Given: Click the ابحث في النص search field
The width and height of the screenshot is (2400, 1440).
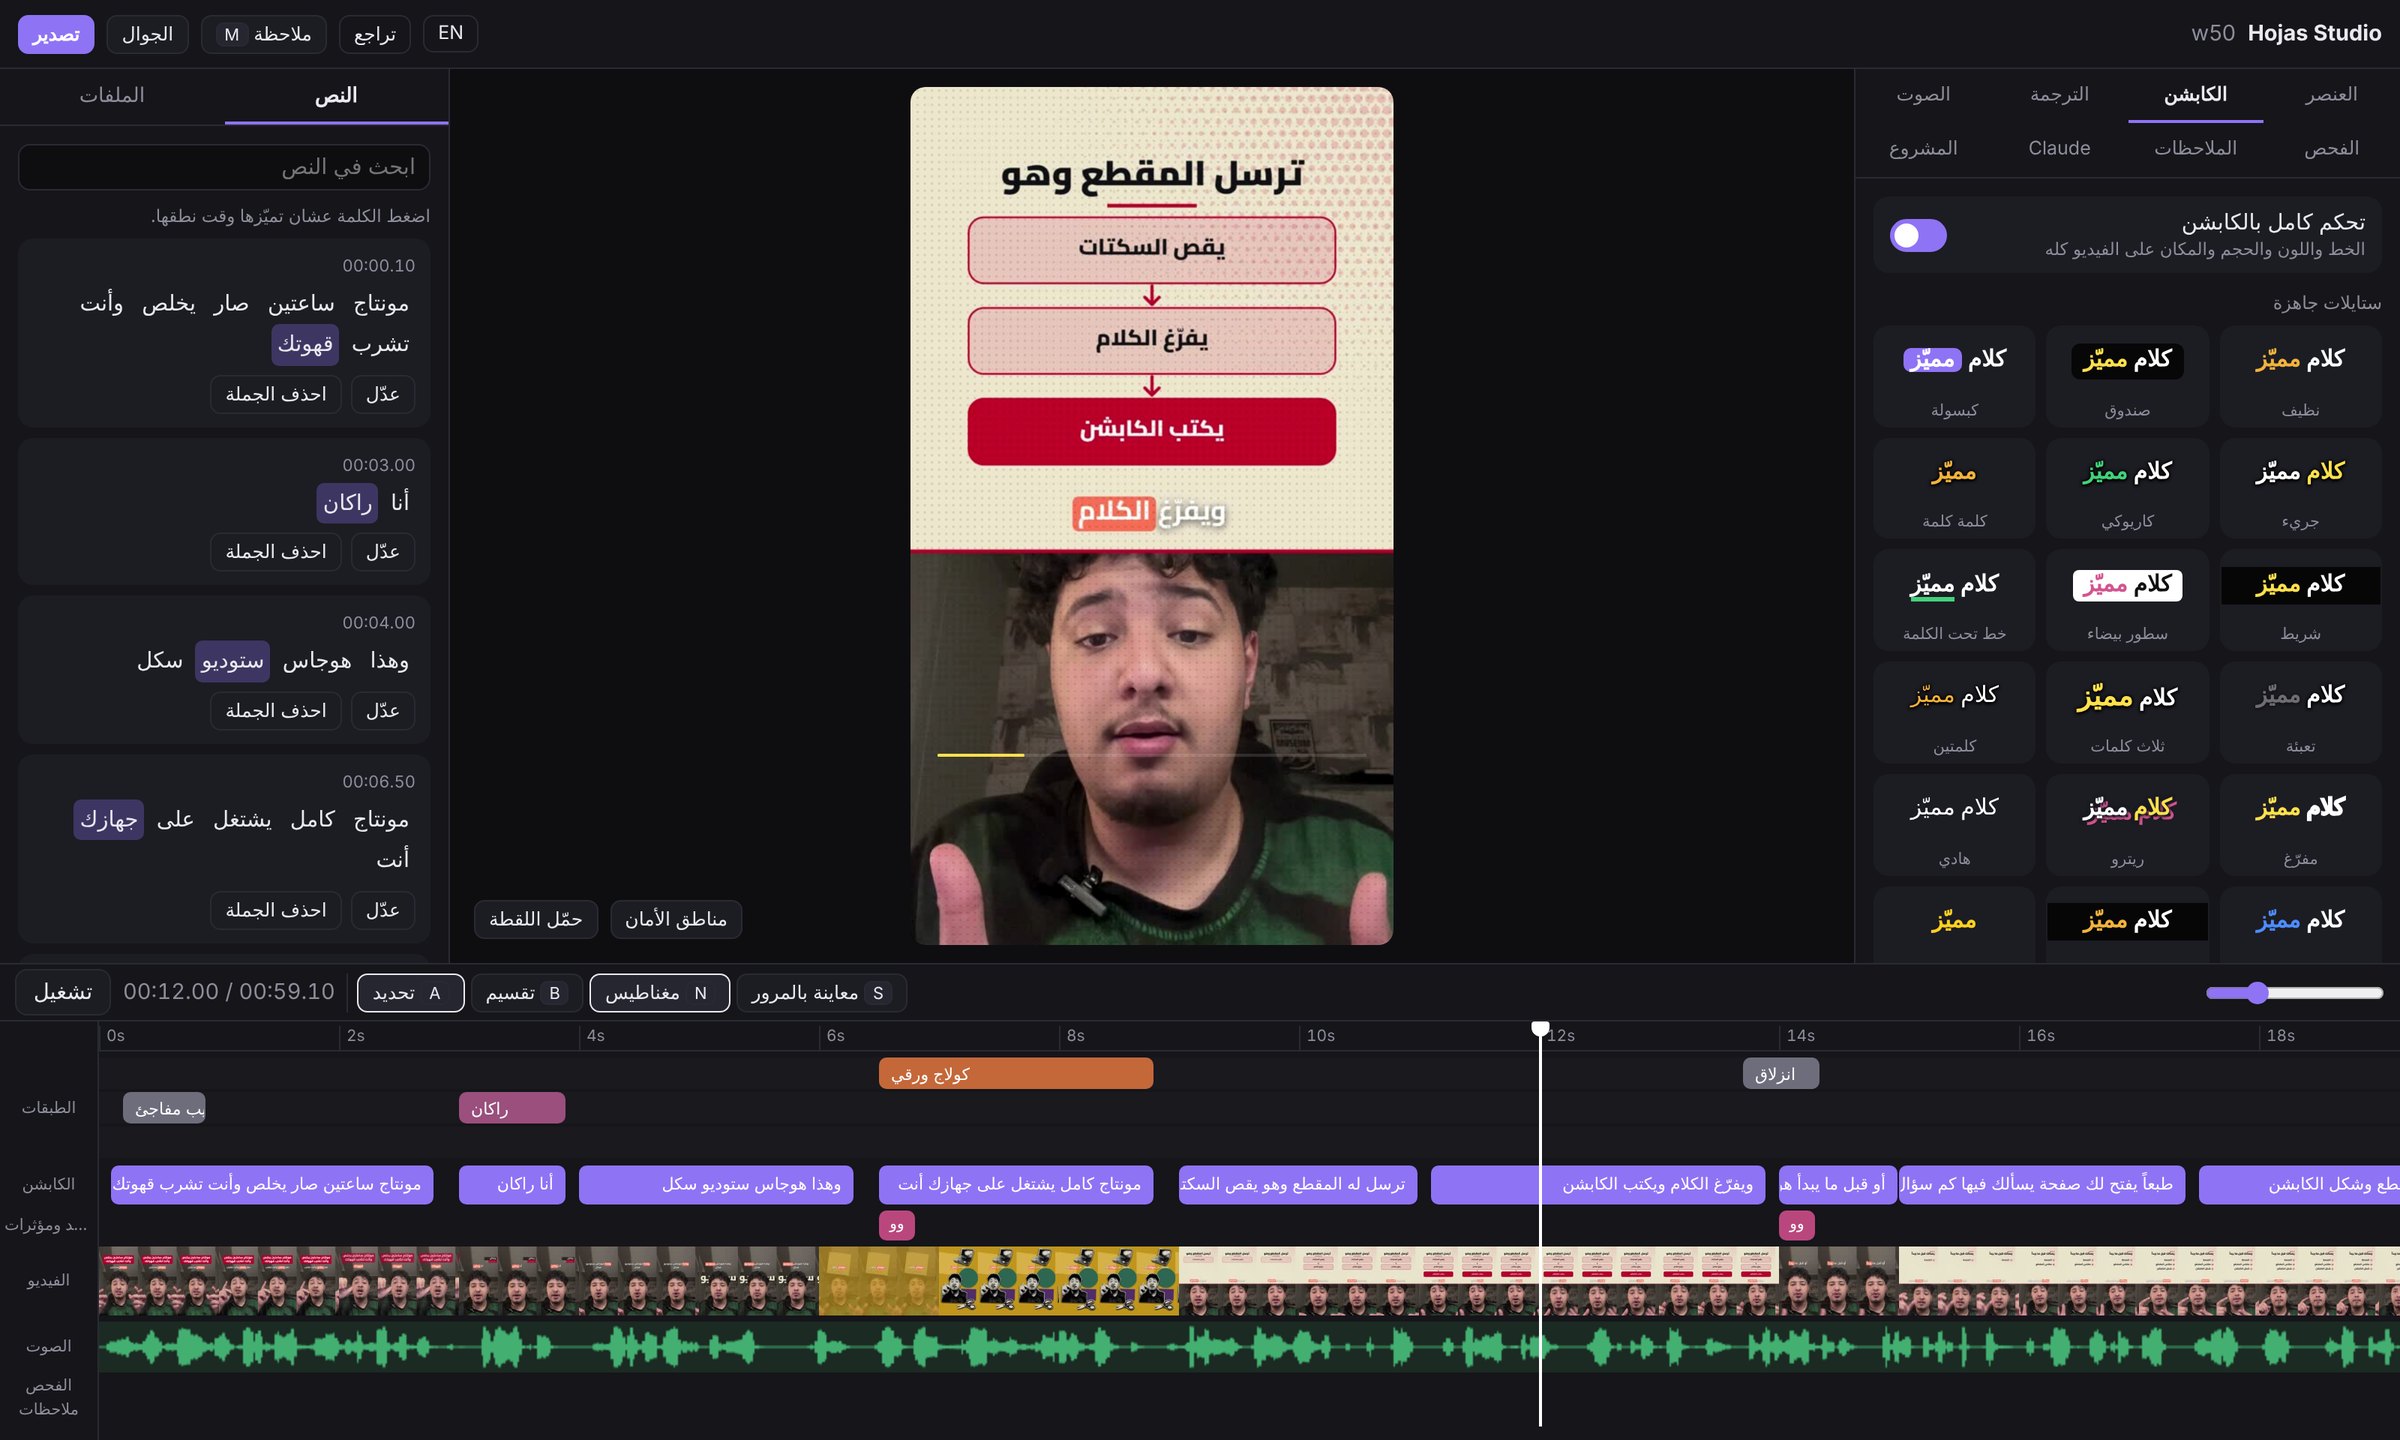Looking at the screenshot, I should (224, 167).
